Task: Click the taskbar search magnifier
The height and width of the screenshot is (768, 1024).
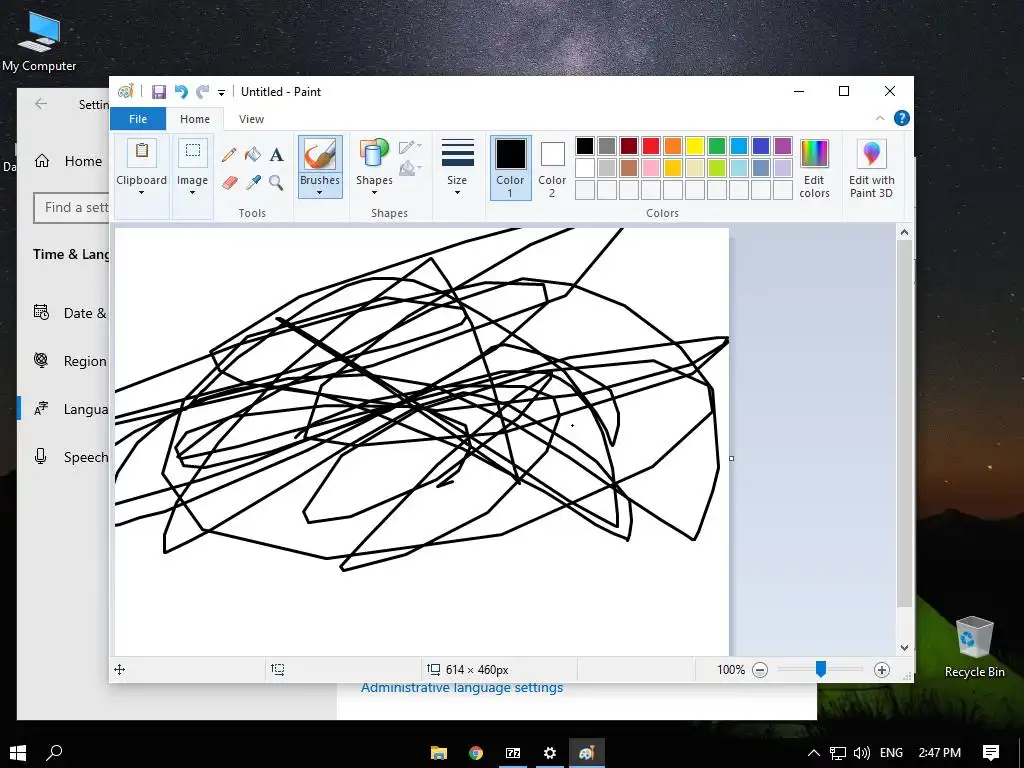Action: [54, 753]
